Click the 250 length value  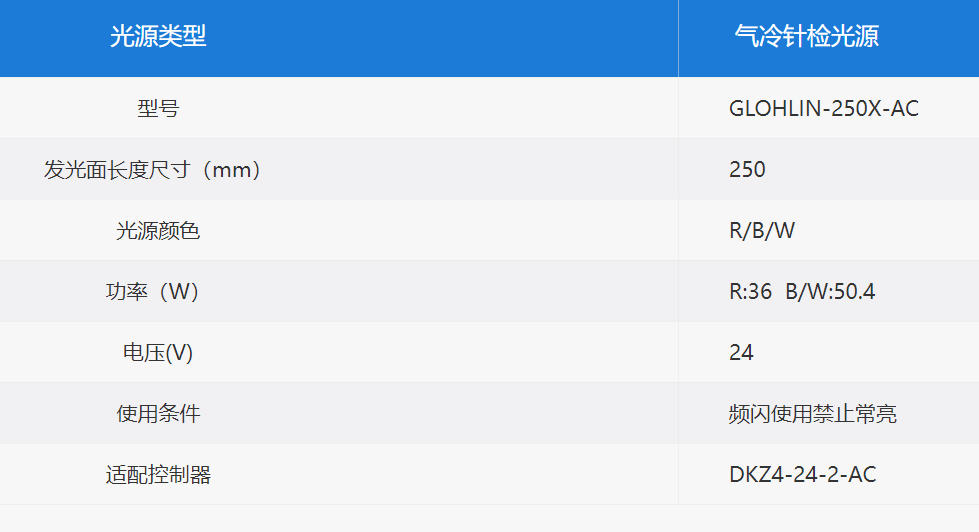point(747,169)
